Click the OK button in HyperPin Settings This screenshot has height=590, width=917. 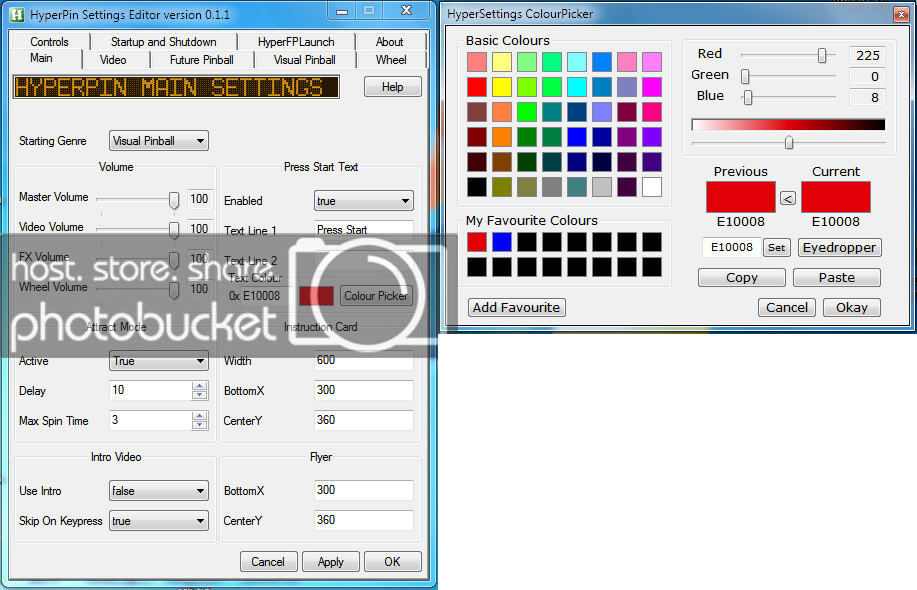click(x=392, y=561)
